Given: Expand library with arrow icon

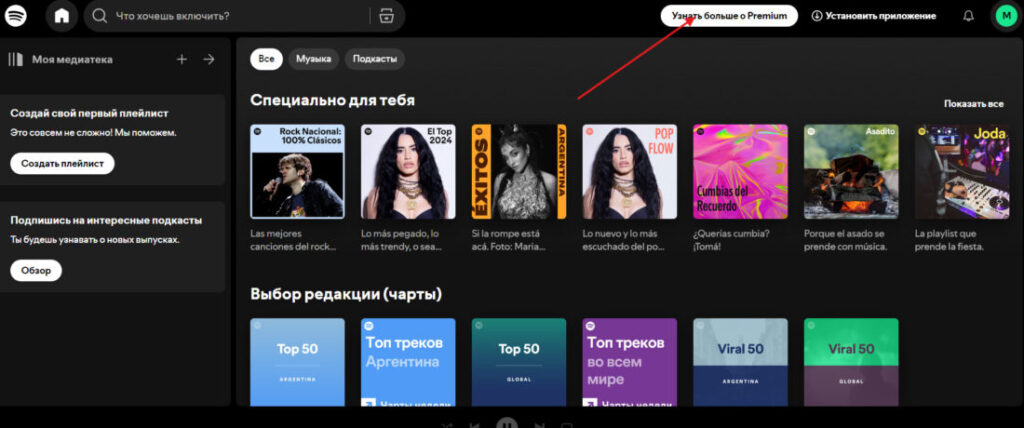Looking at the screenshot, I should (x=209, y=59).
